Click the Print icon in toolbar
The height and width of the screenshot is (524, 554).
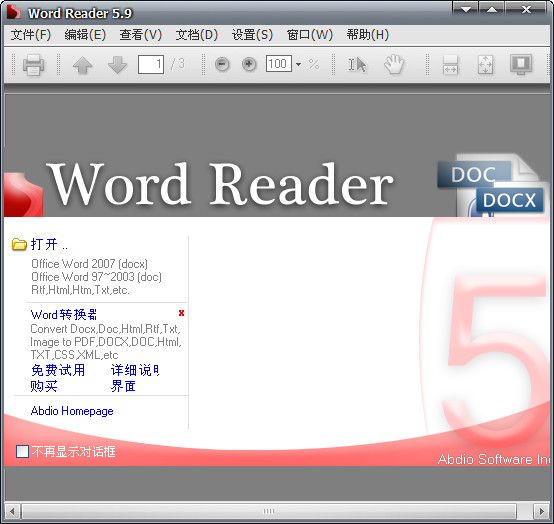(34, 64)
